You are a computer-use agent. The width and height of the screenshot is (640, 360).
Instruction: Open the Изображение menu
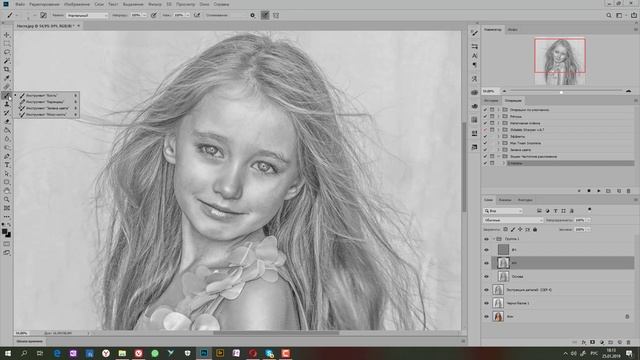[x=77, y=4]
